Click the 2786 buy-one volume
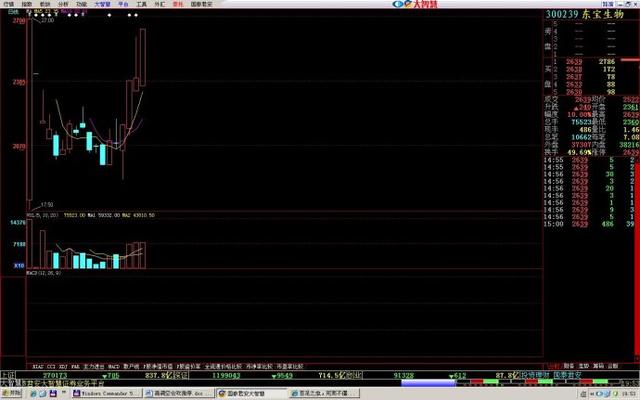 click(x=607, y=62)
